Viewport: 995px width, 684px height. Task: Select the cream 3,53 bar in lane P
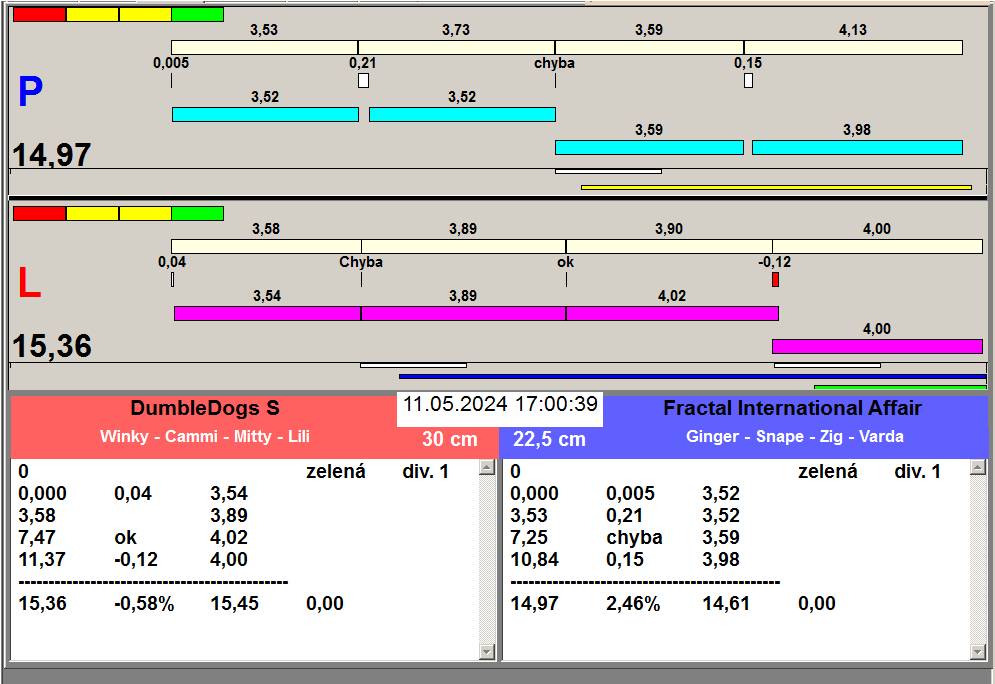(x=264, y=48)
